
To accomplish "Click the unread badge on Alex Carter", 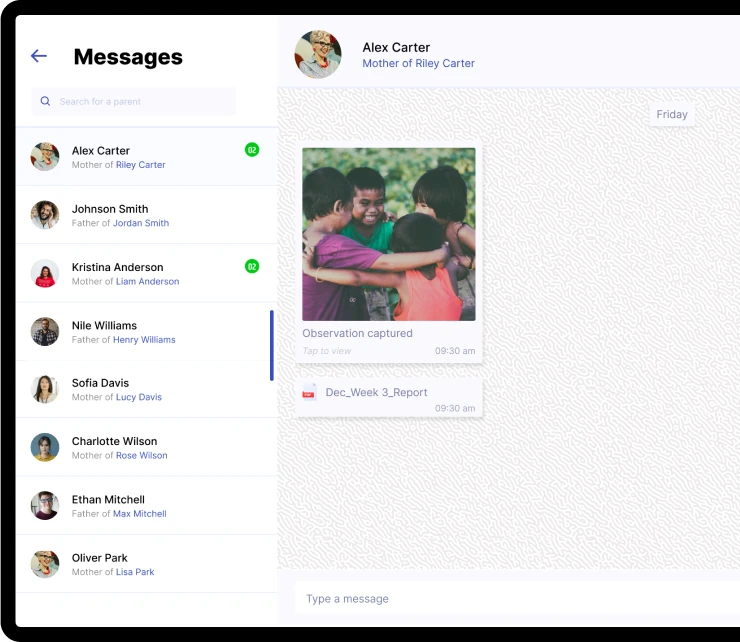I will click(252, 150).
